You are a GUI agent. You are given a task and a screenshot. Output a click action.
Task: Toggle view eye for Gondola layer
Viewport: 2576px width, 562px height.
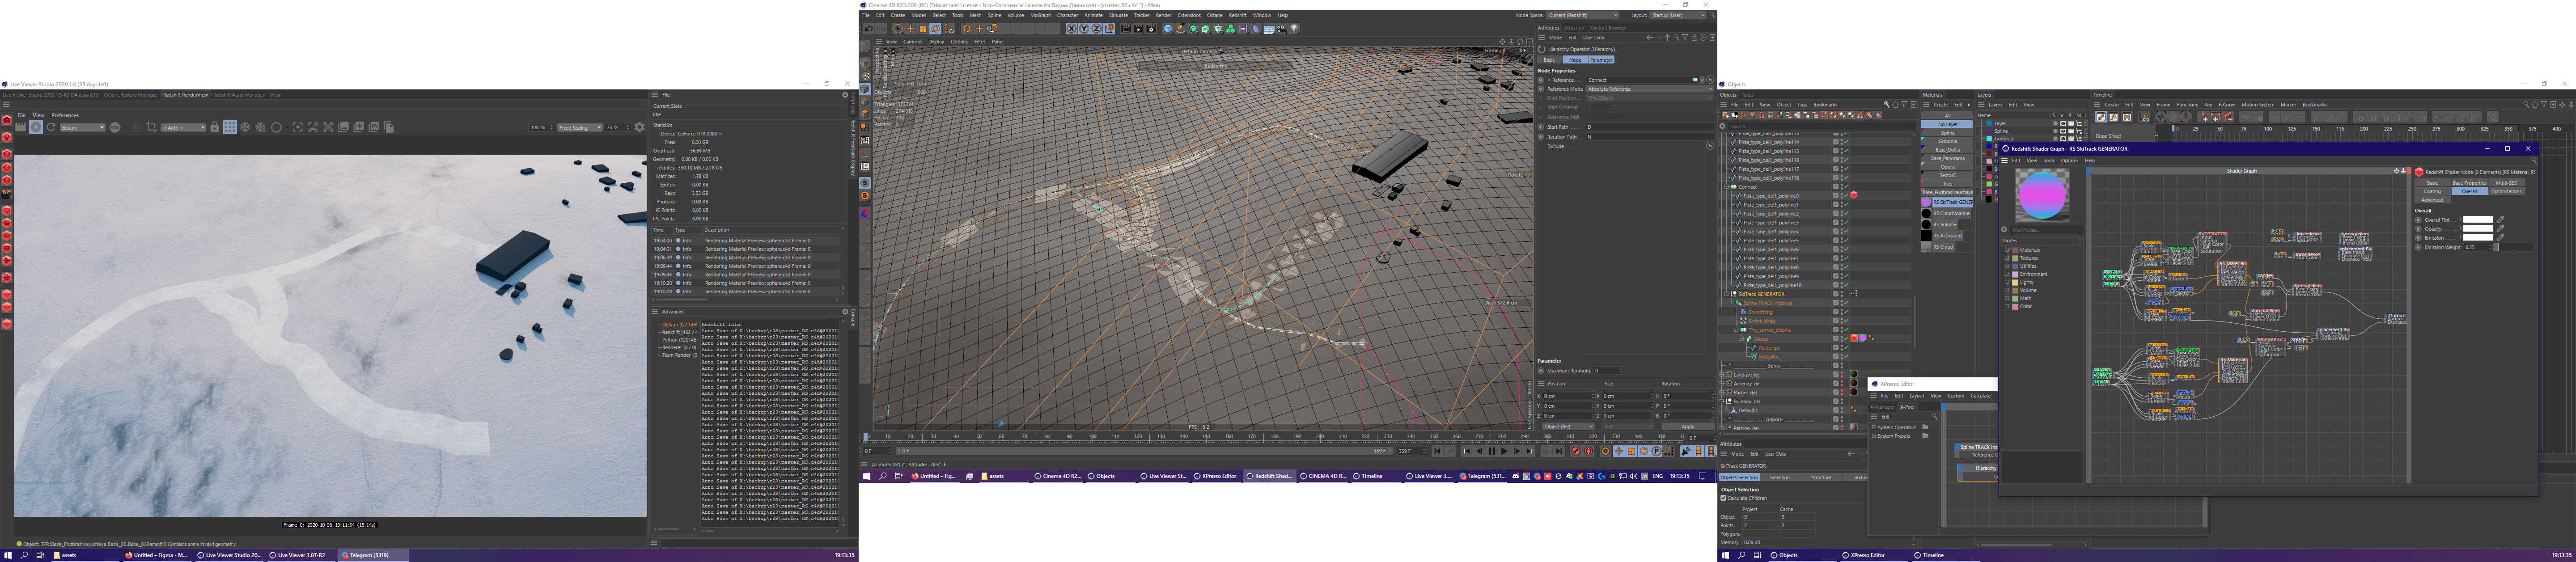pos(2063,139)
